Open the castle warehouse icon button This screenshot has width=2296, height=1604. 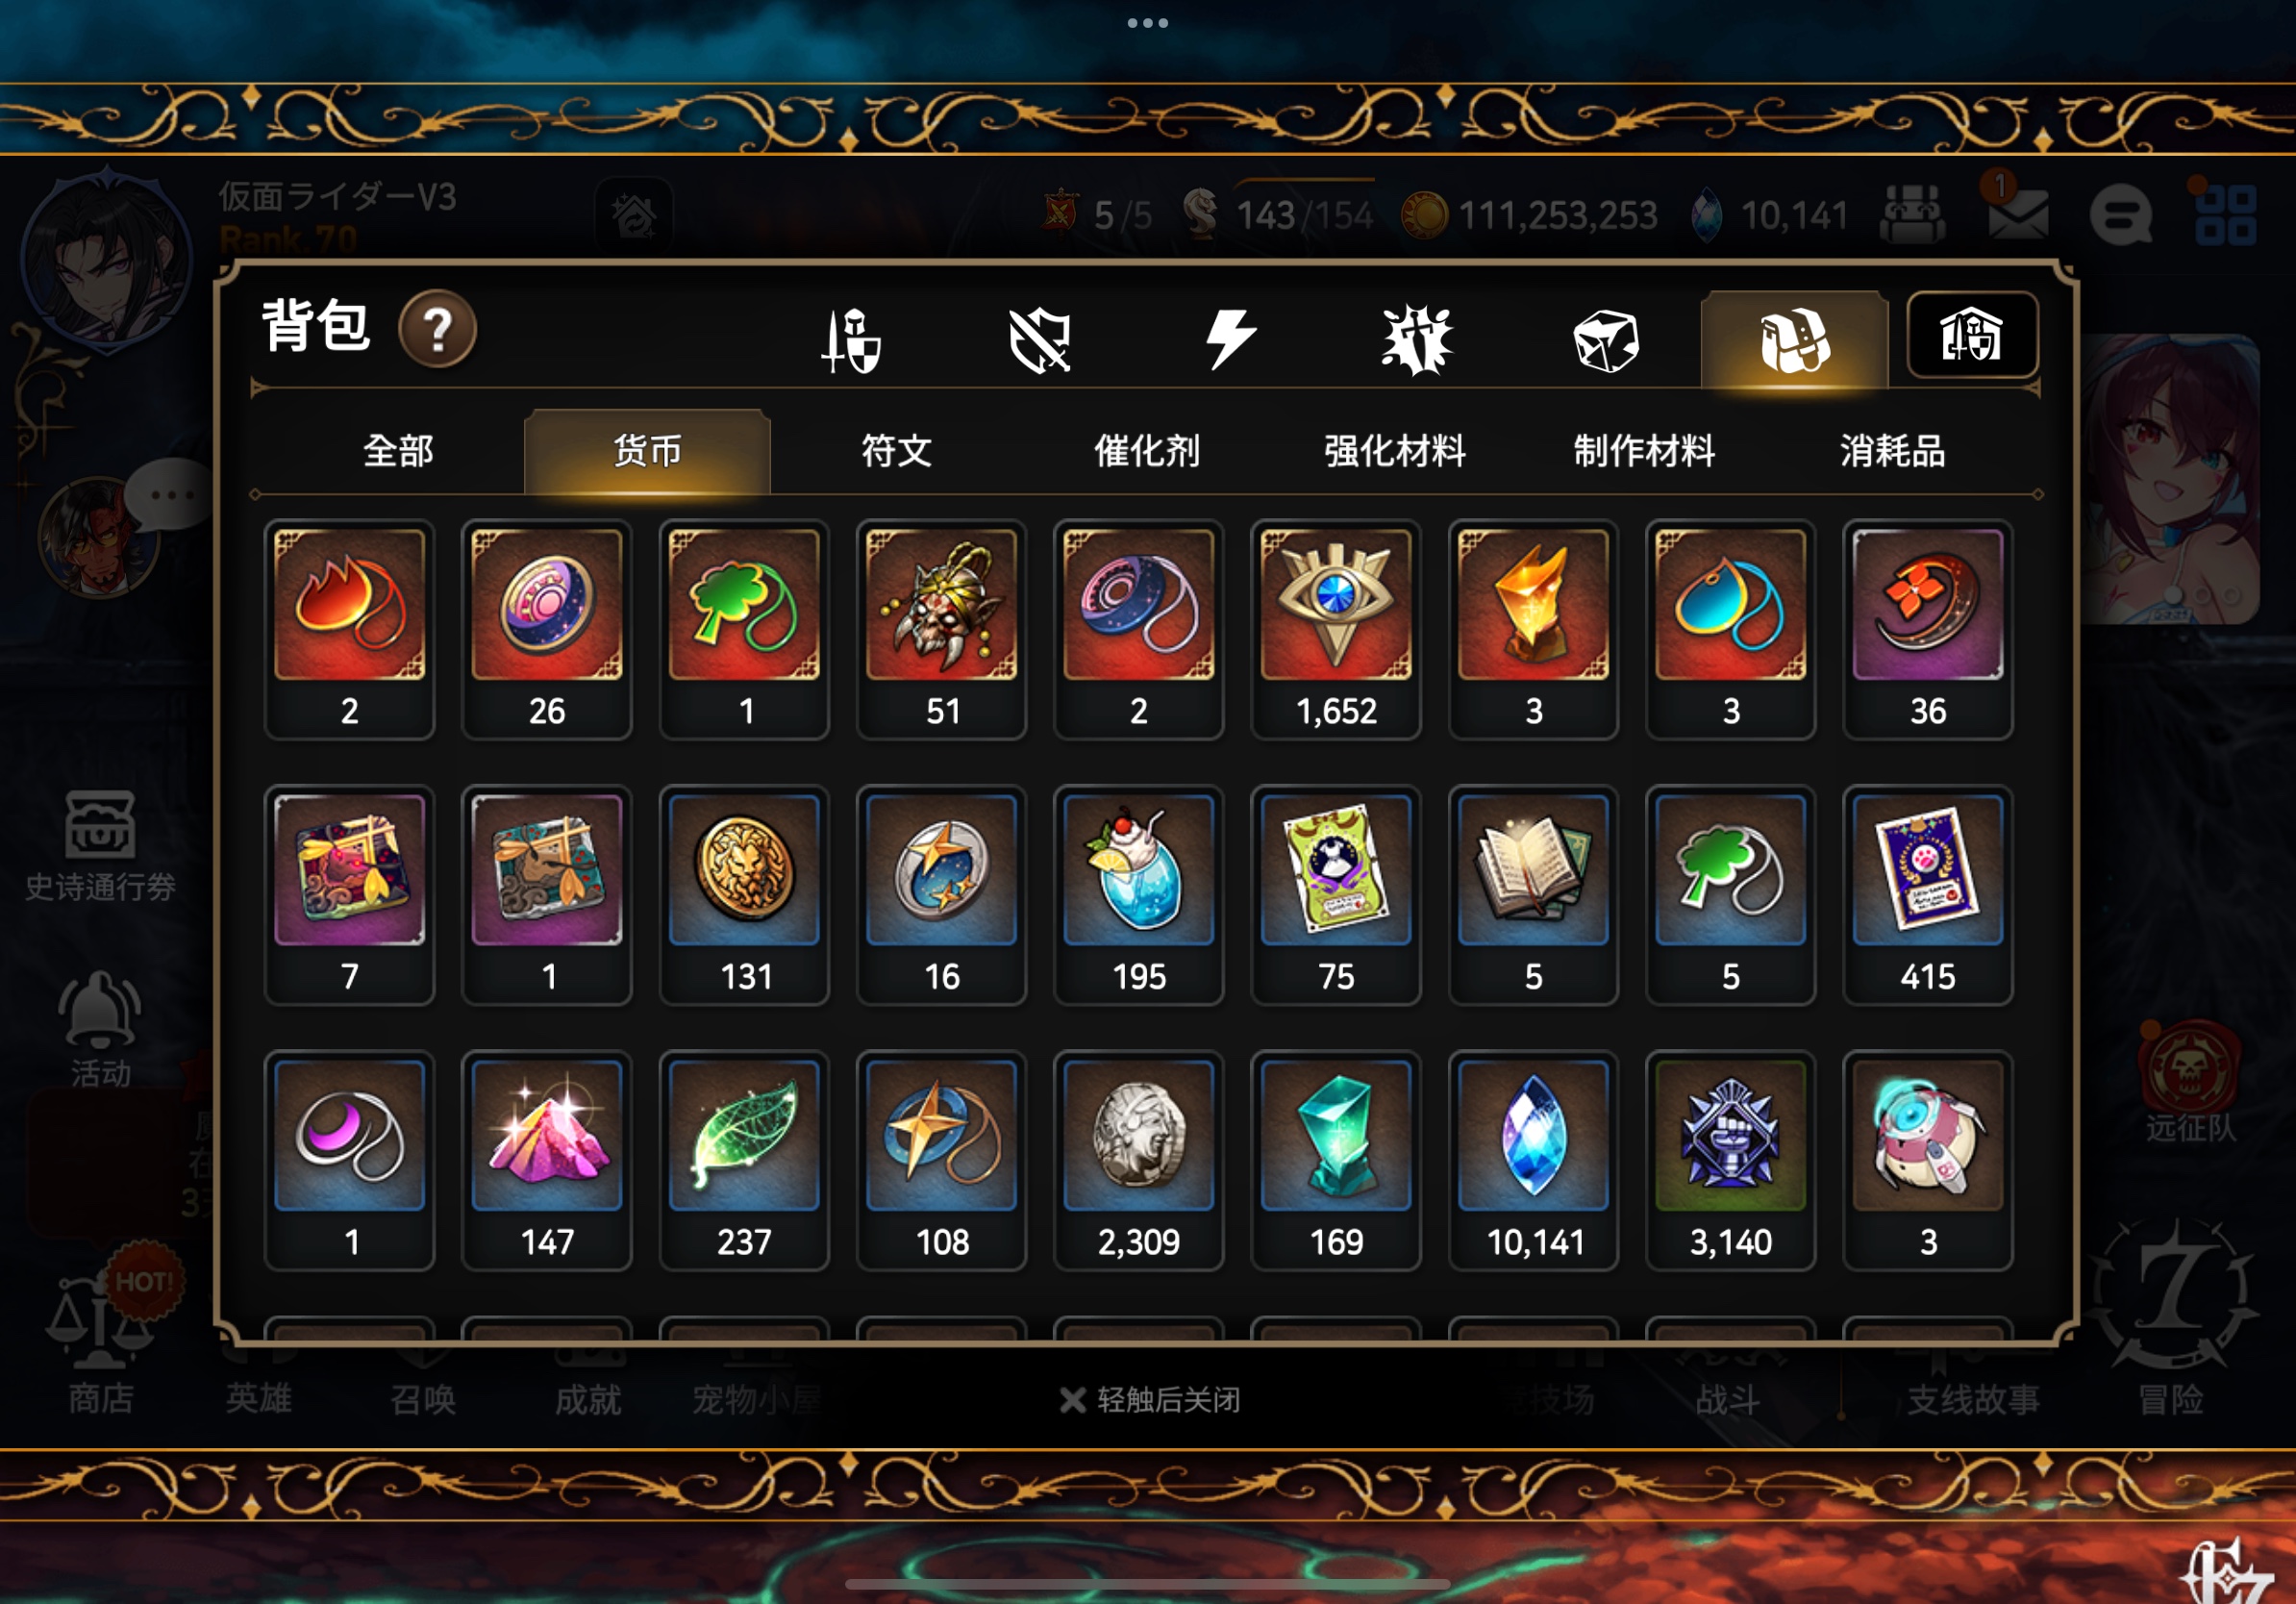click(1972, 335)
